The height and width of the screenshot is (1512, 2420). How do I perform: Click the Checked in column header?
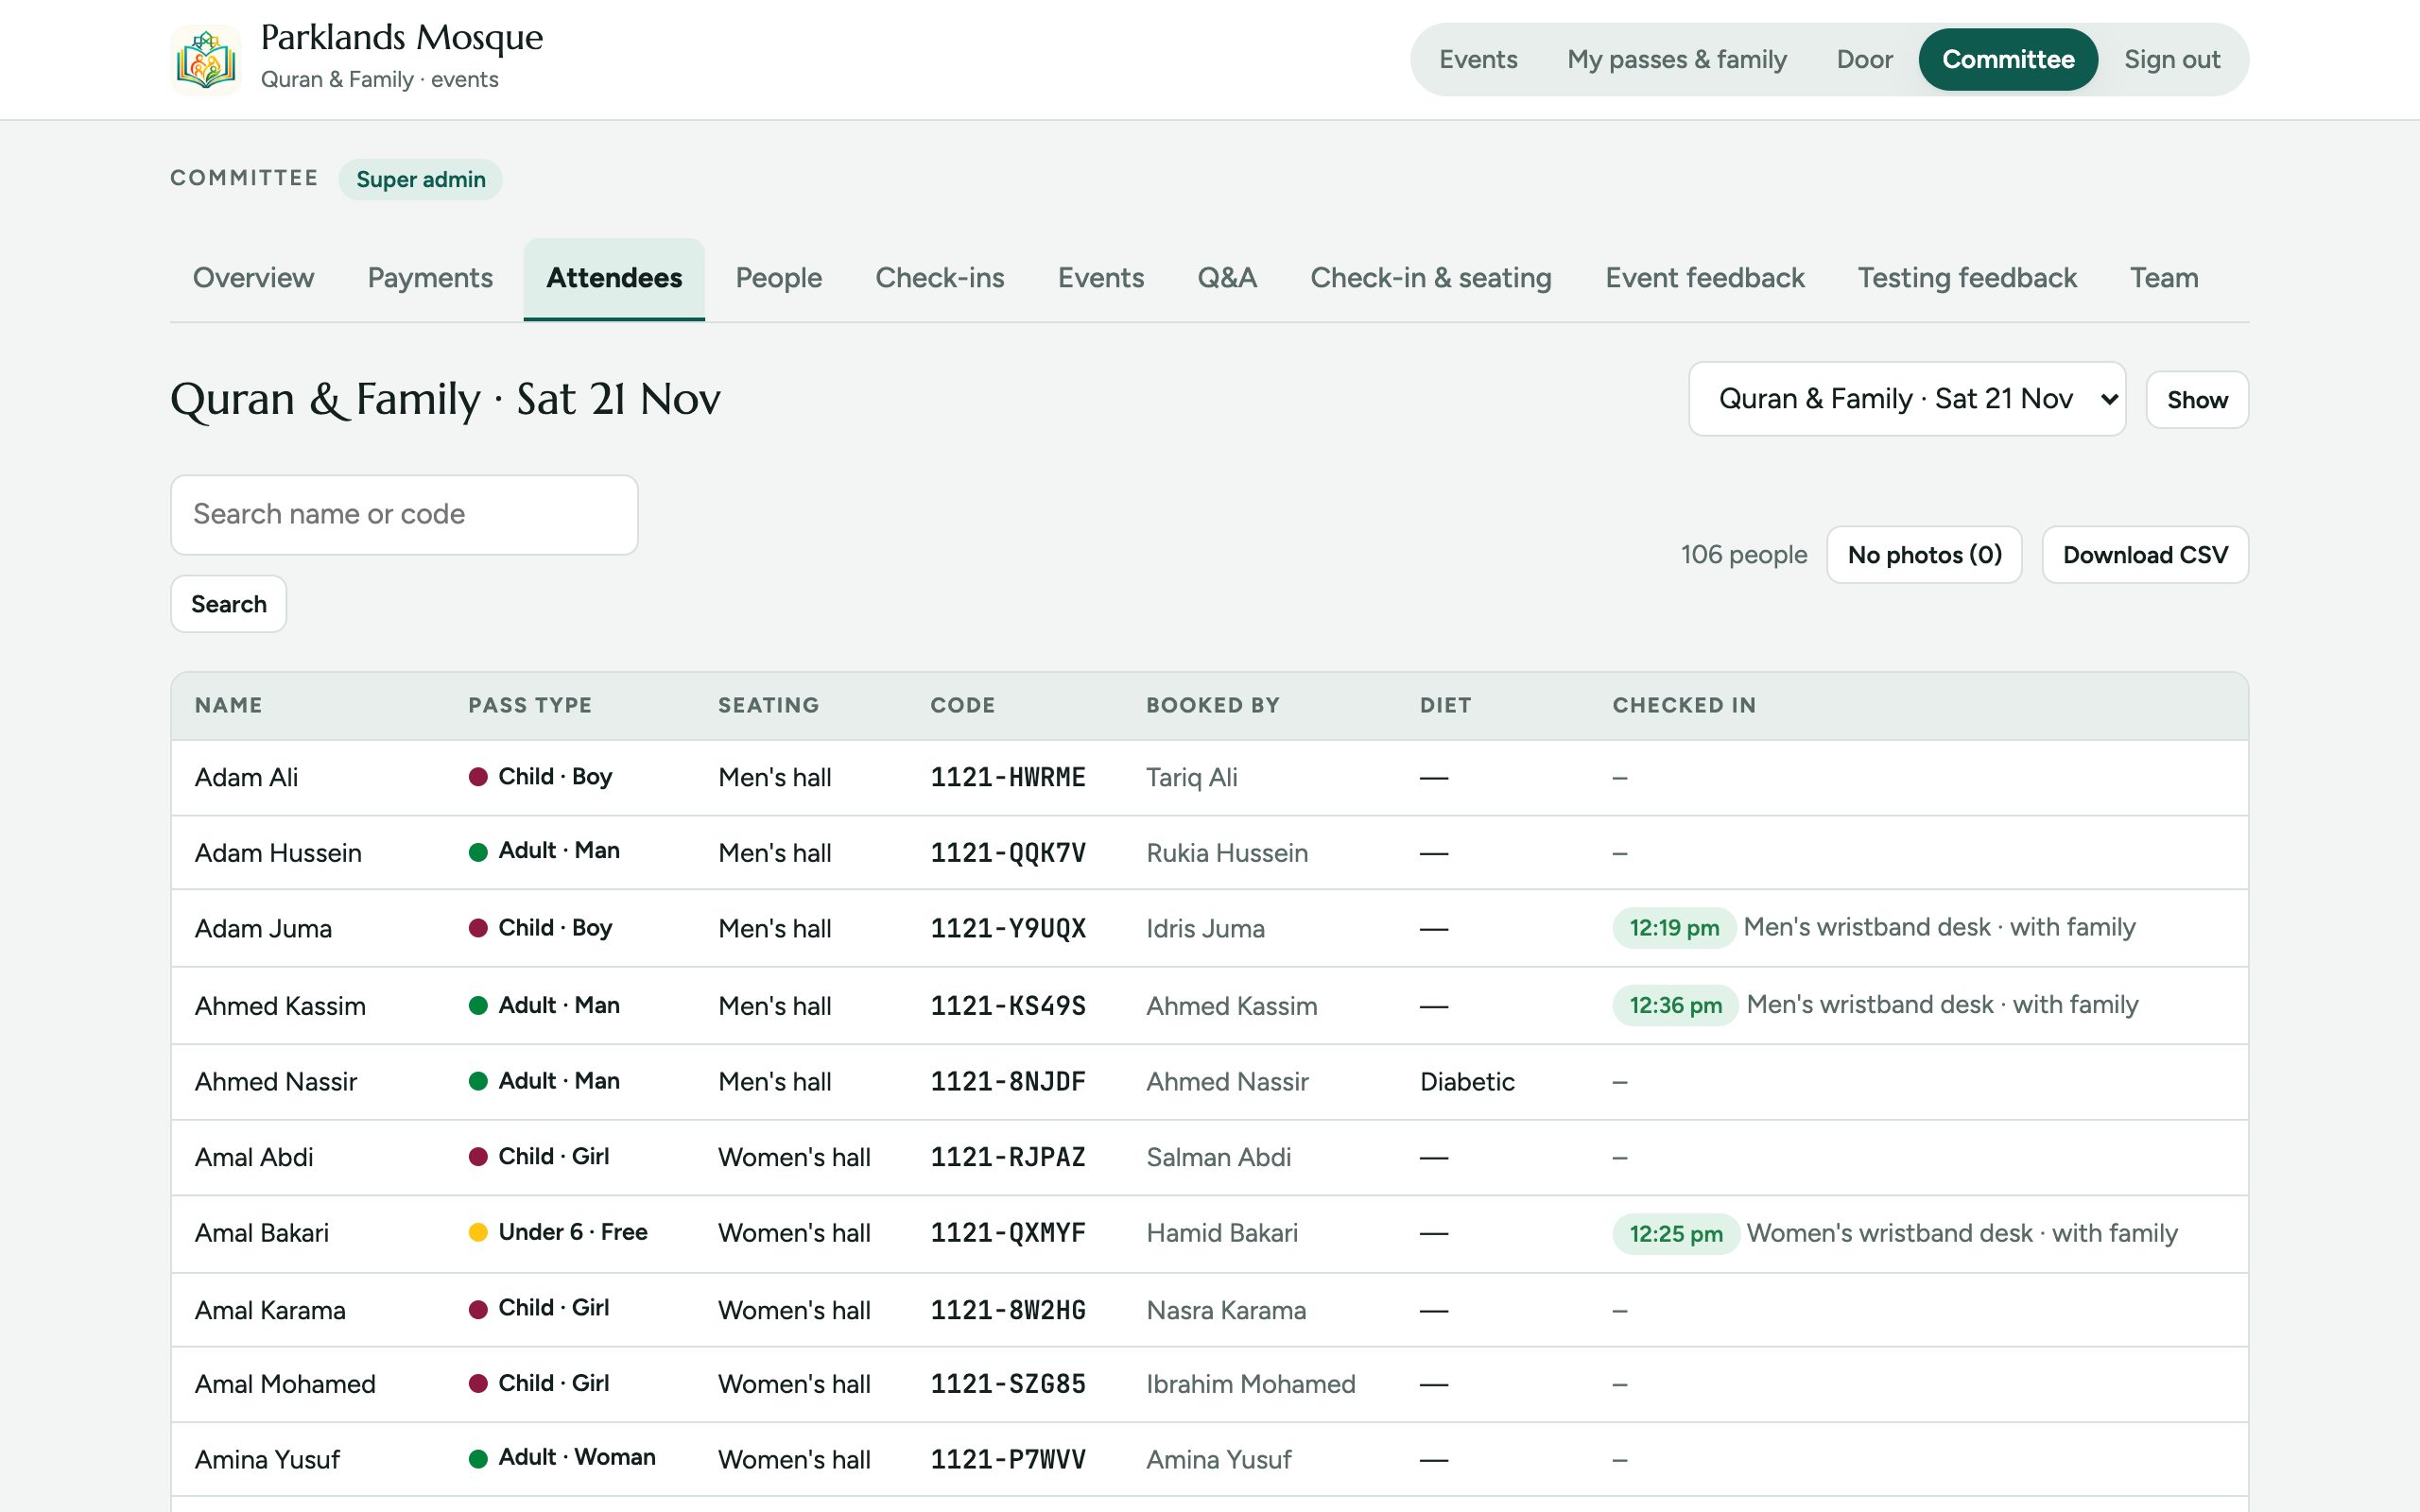tap(1684, 705)
